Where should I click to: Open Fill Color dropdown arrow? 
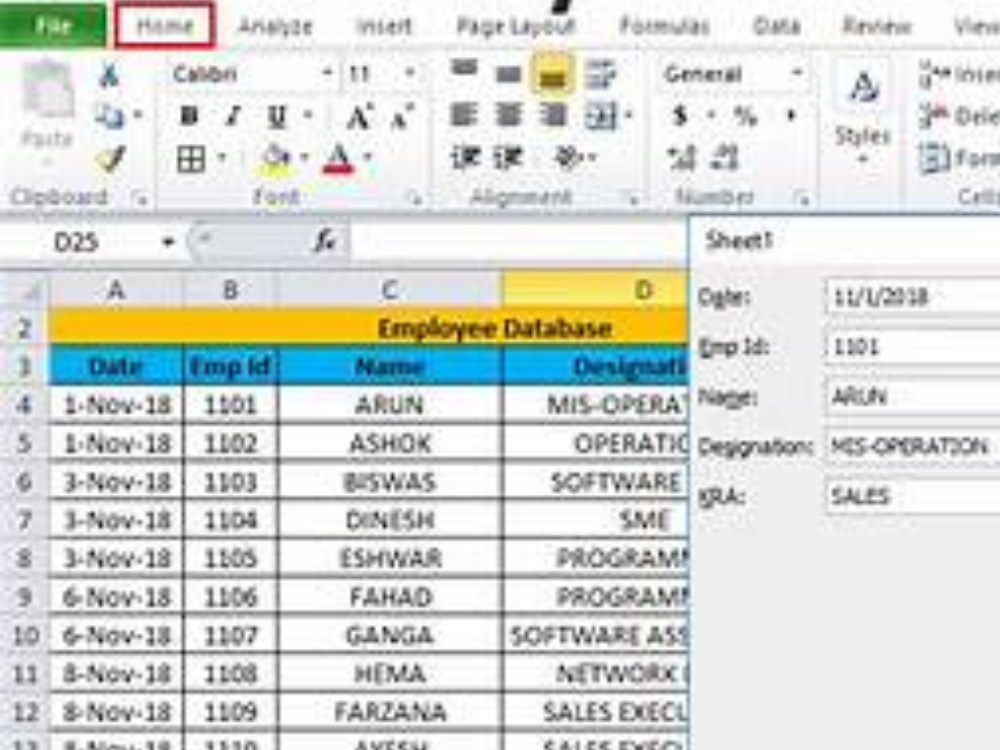coord(305,158)
